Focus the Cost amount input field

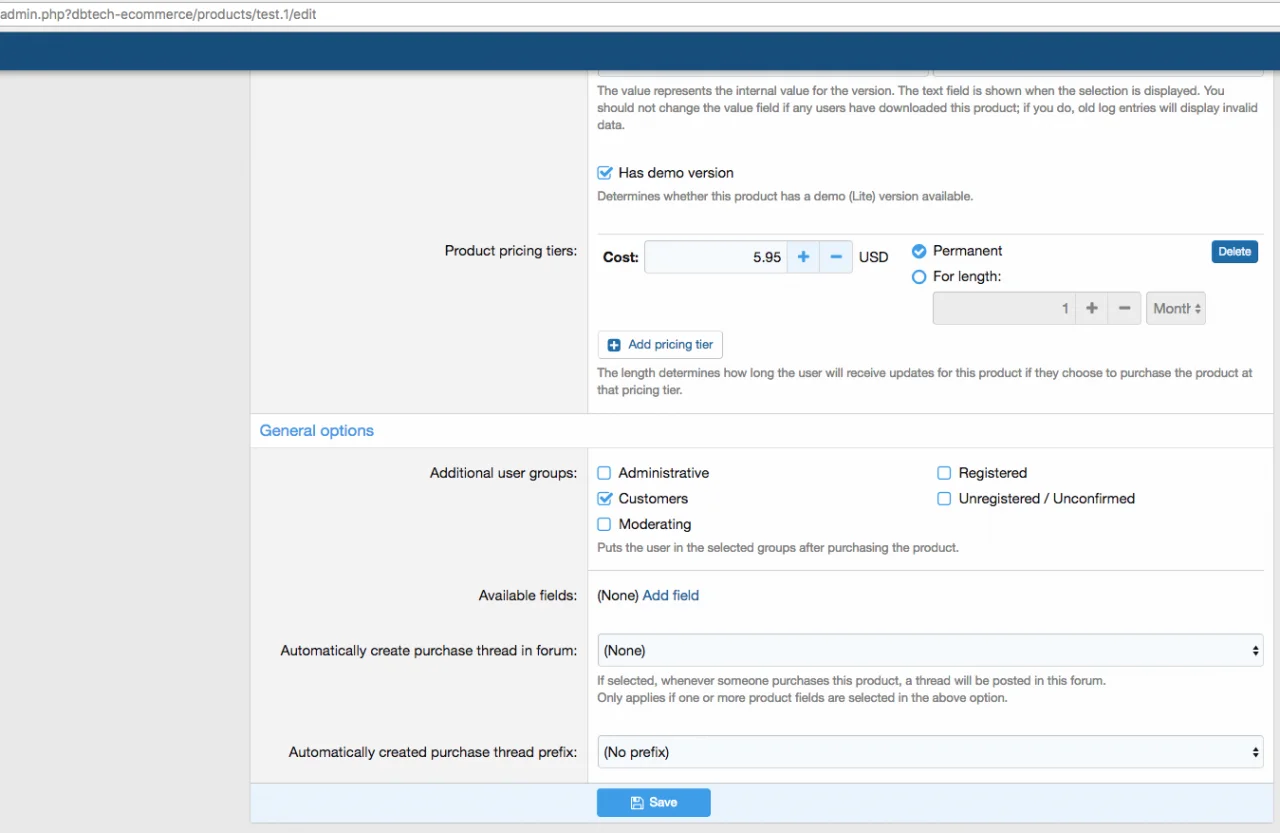tap(715, 257)
